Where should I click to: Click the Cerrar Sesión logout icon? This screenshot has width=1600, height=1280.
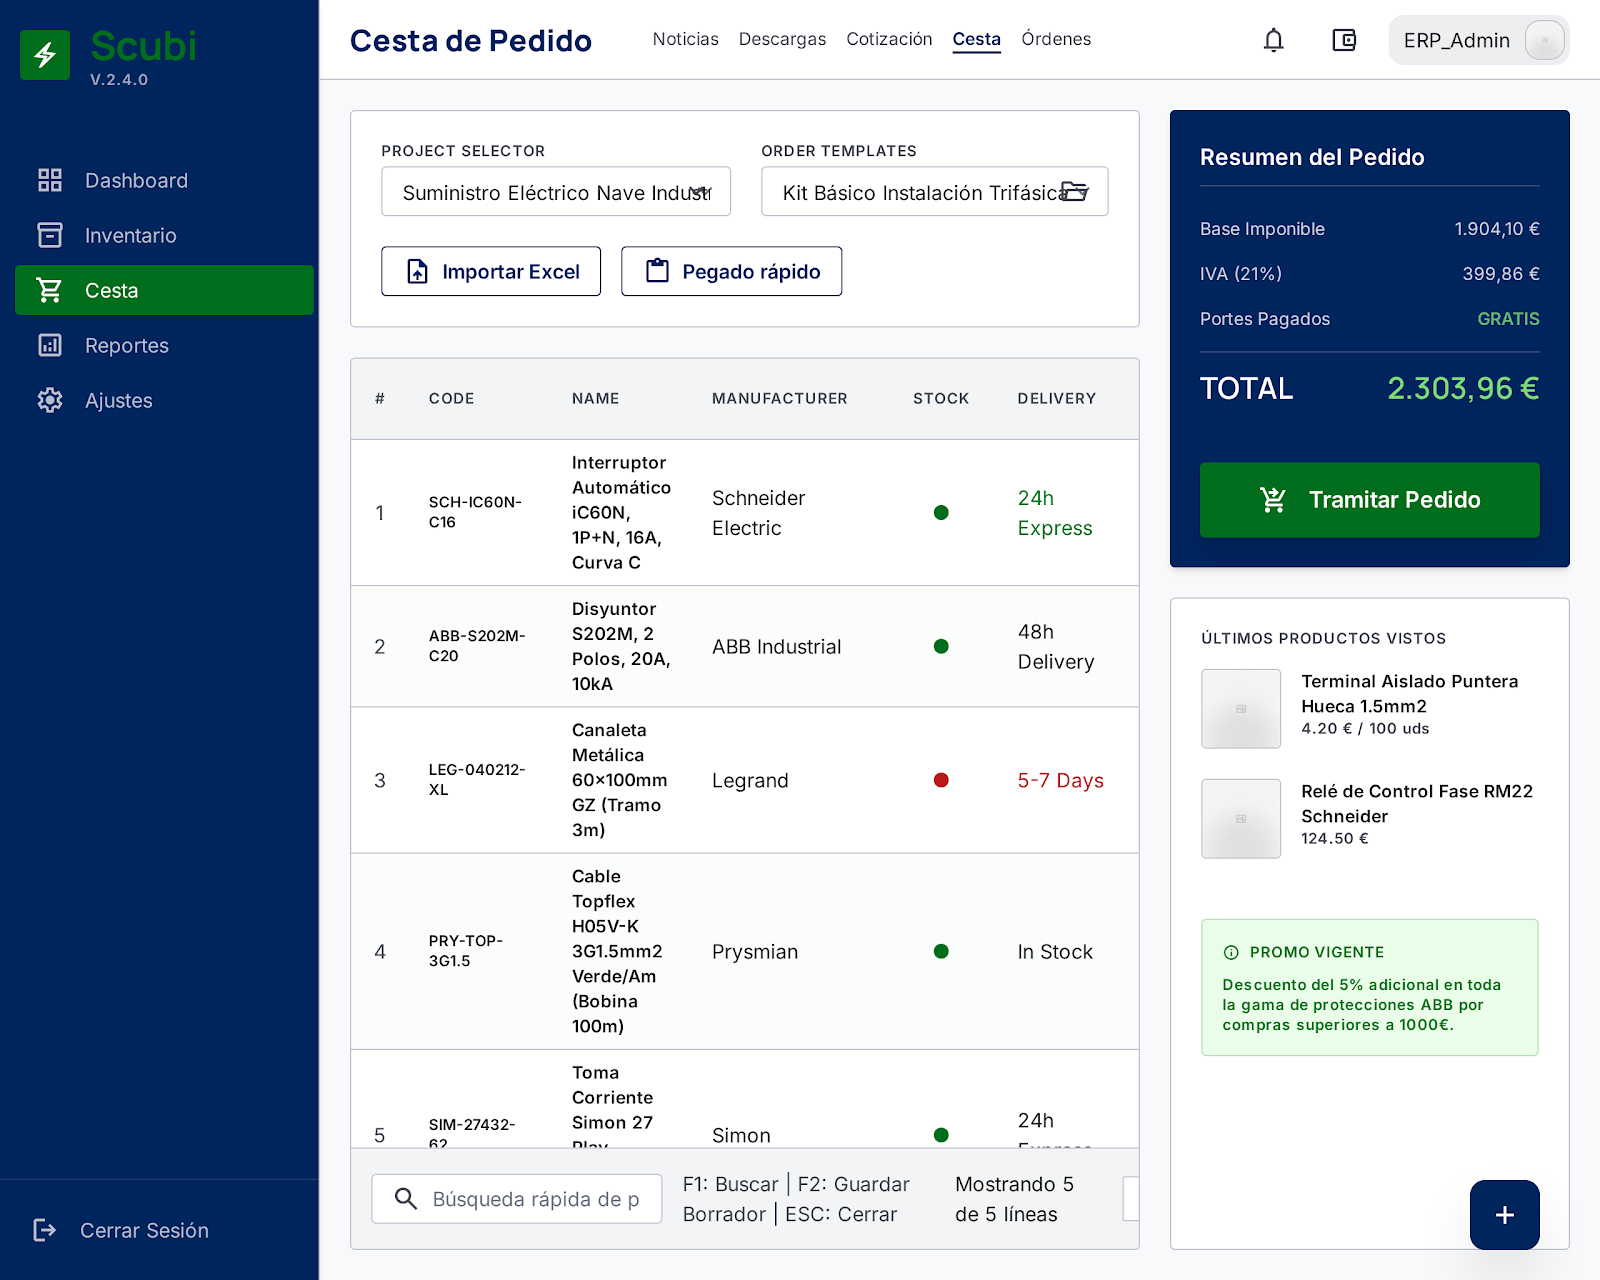pos(45,1230)
